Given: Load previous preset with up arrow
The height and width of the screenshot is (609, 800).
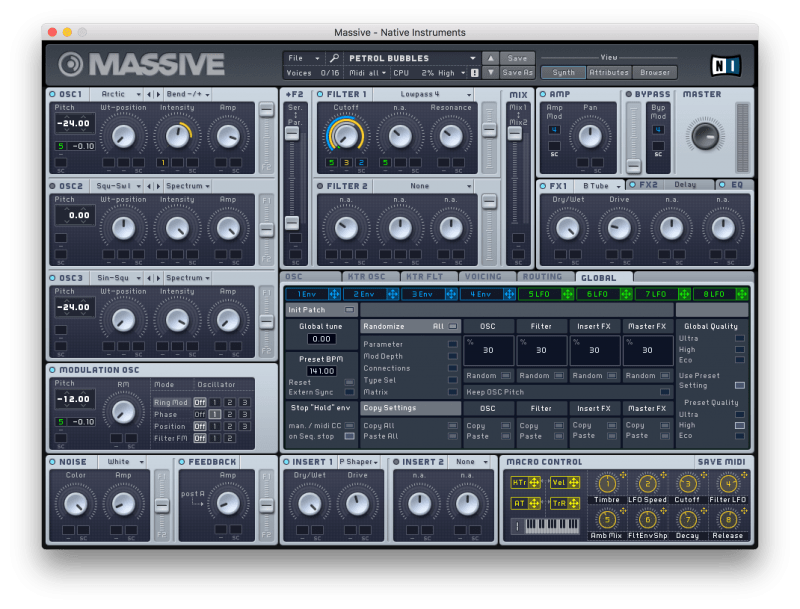Looking at the screenshot, I should [x=490, y=58].
